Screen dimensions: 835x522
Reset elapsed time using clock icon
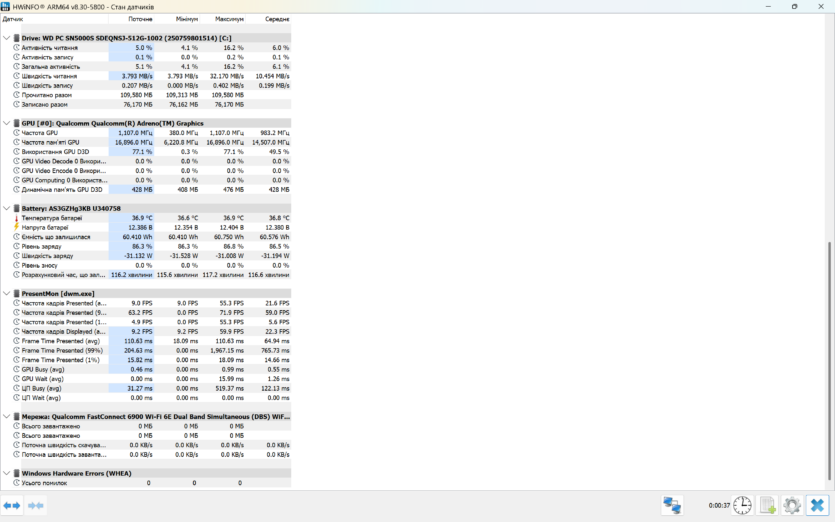click(742, 505)
